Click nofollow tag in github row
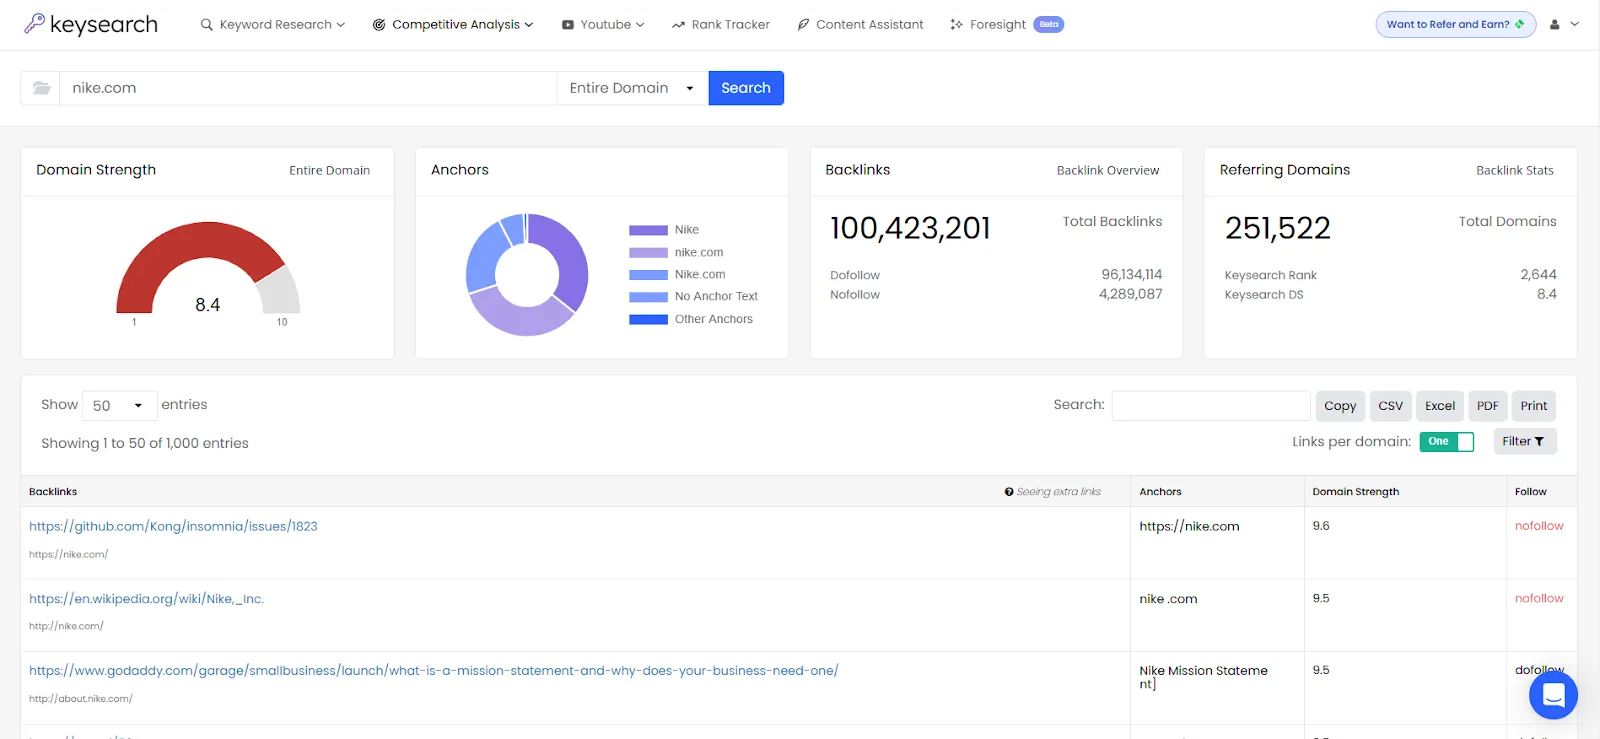This screenshot has height=739, width=1600. [x=1539, y=526]
